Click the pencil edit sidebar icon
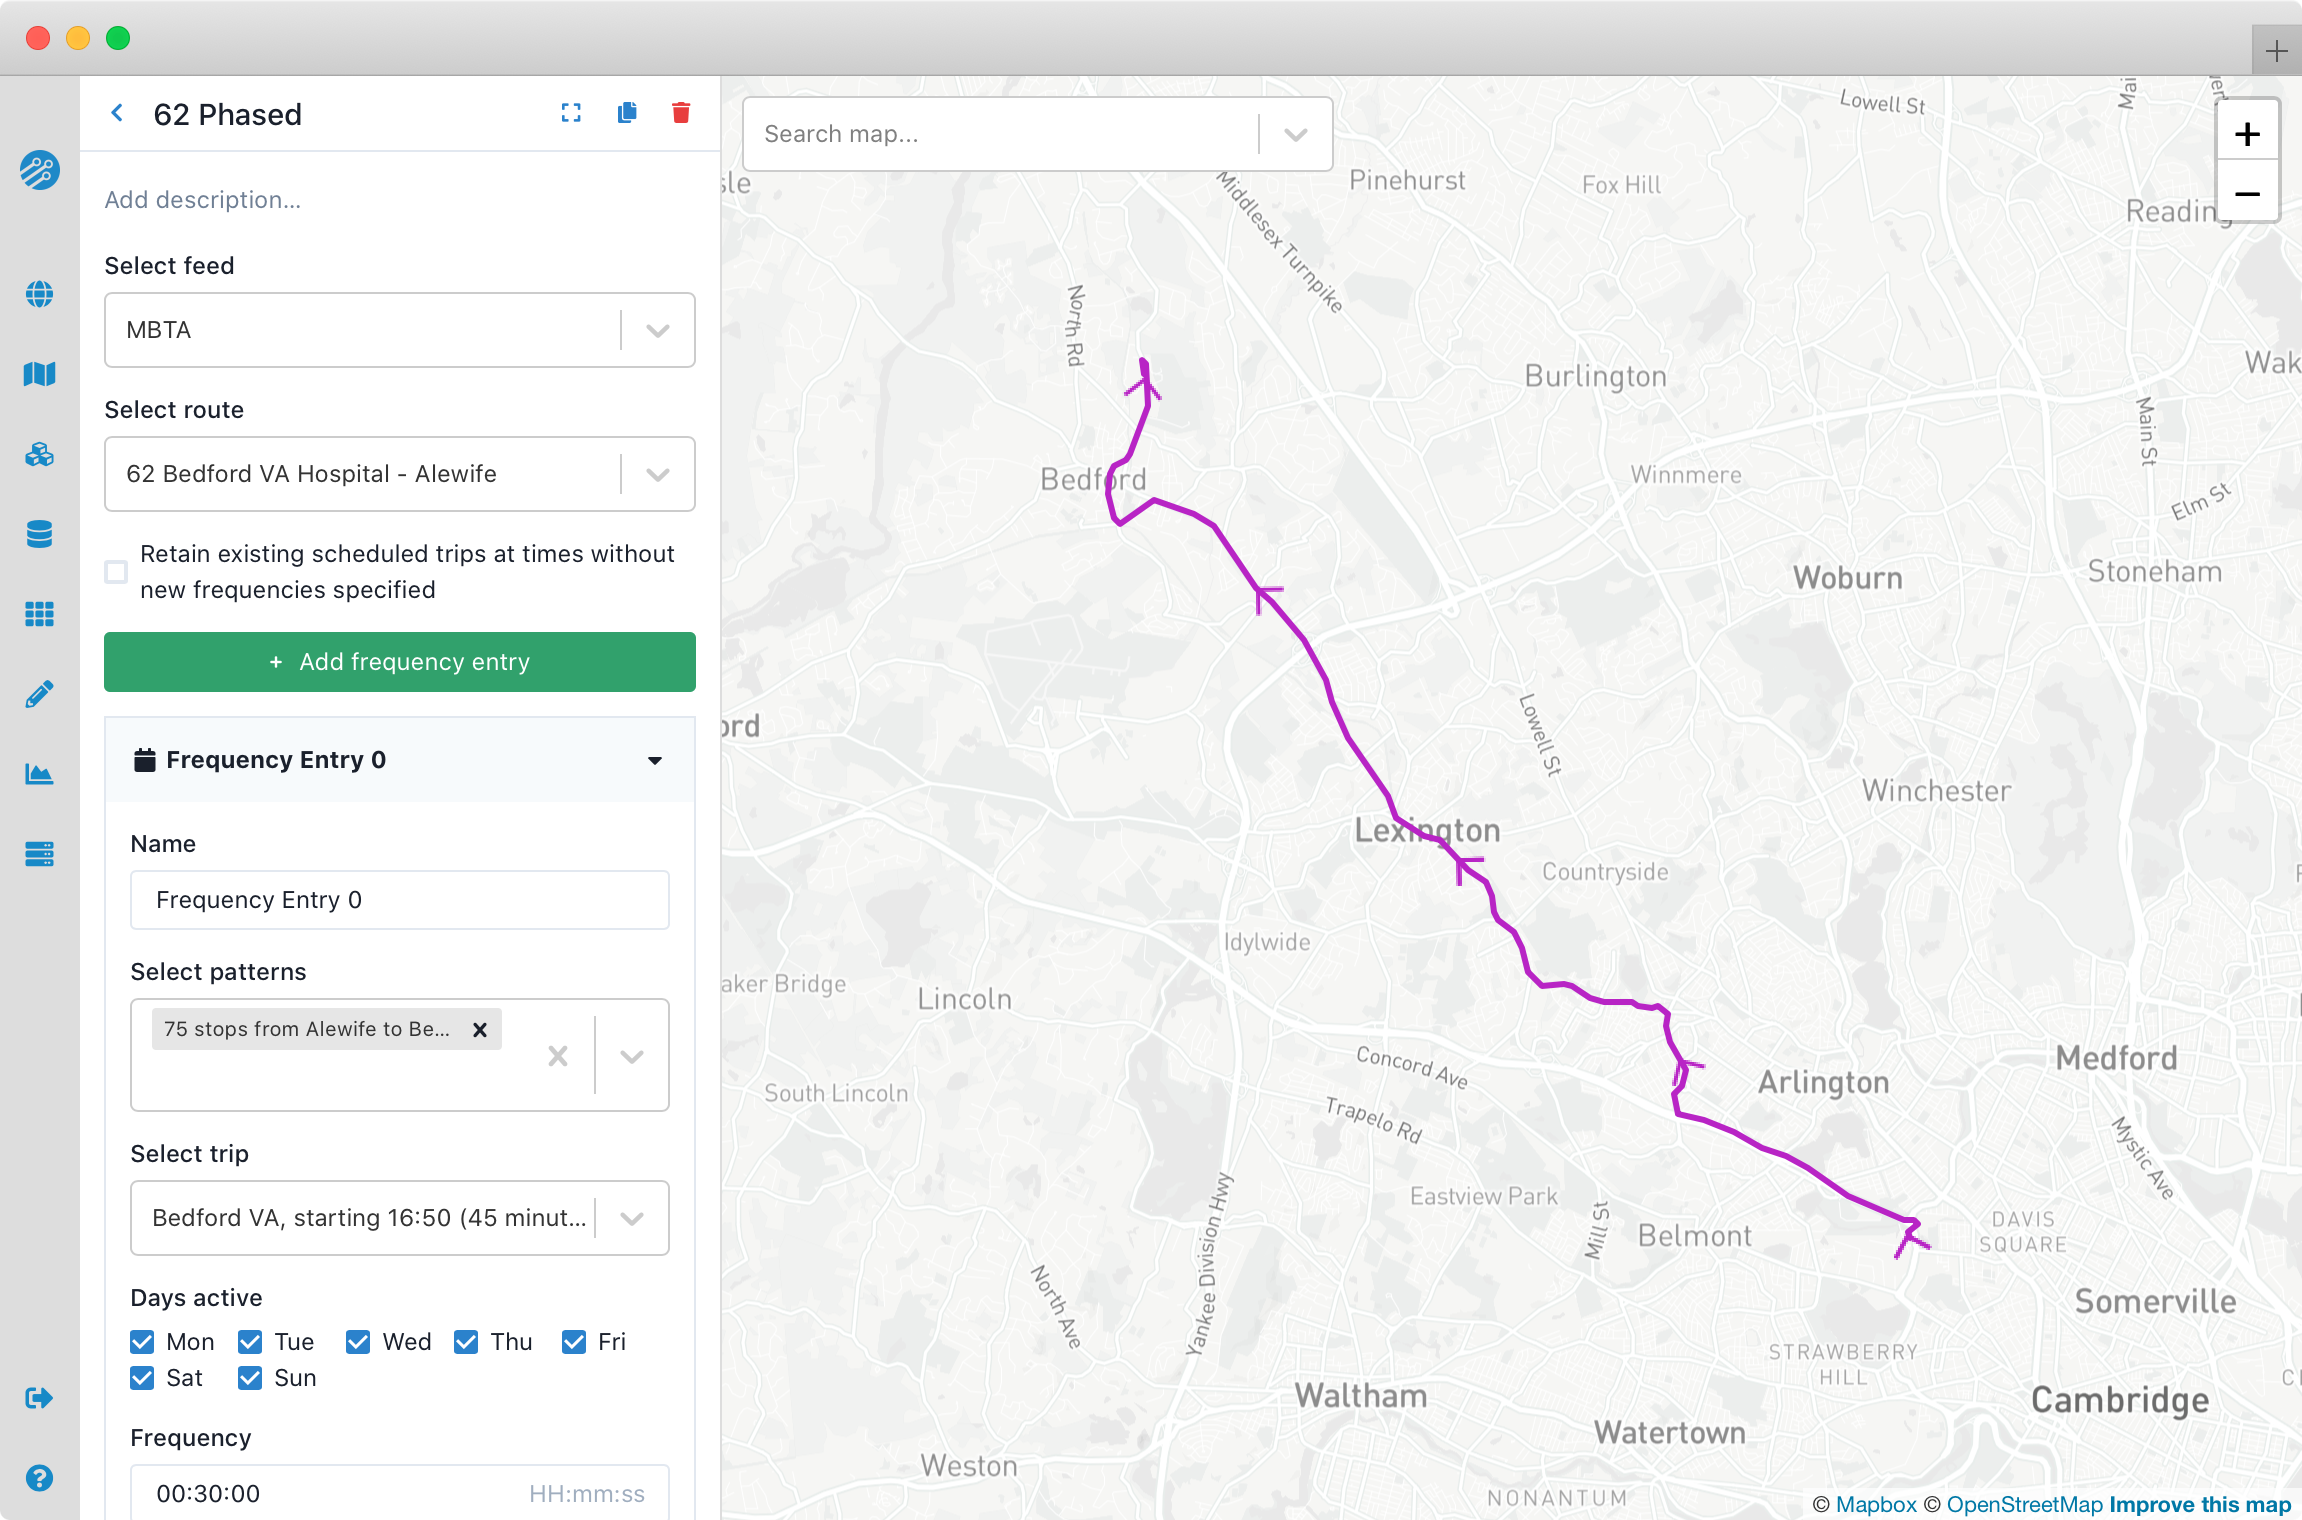Viewport: 2302px width, 1520px height. (39, 694)
